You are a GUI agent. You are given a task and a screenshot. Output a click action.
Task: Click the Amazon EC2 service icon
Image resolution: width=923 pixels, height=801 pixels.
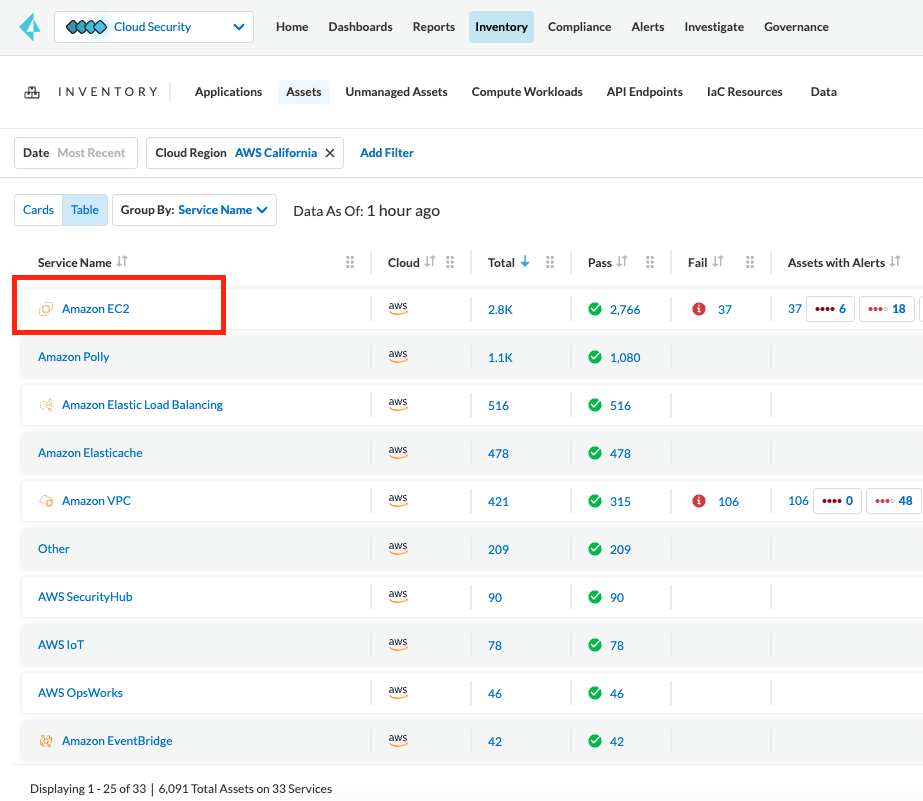click(46, 309)
